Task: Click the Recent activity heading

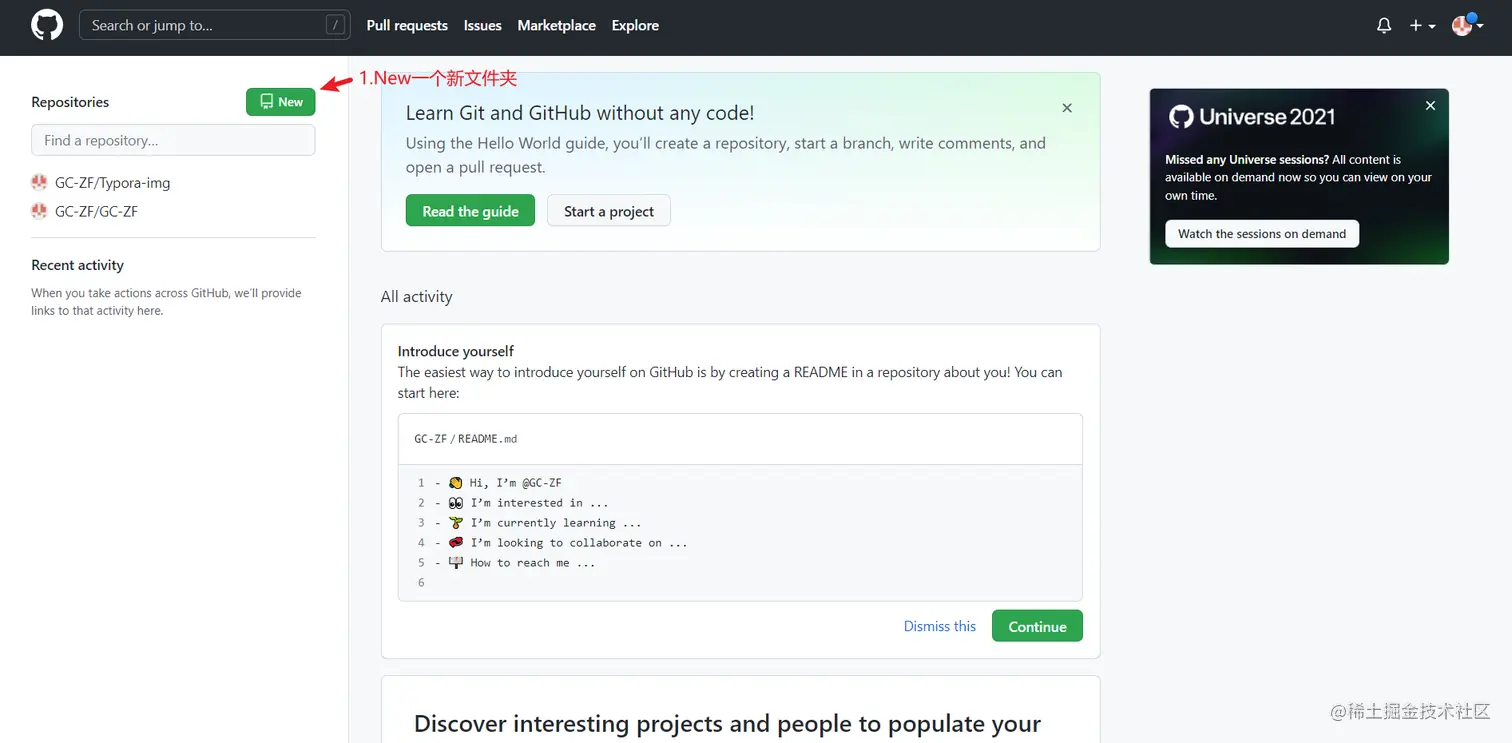Action: click(78, 265)
